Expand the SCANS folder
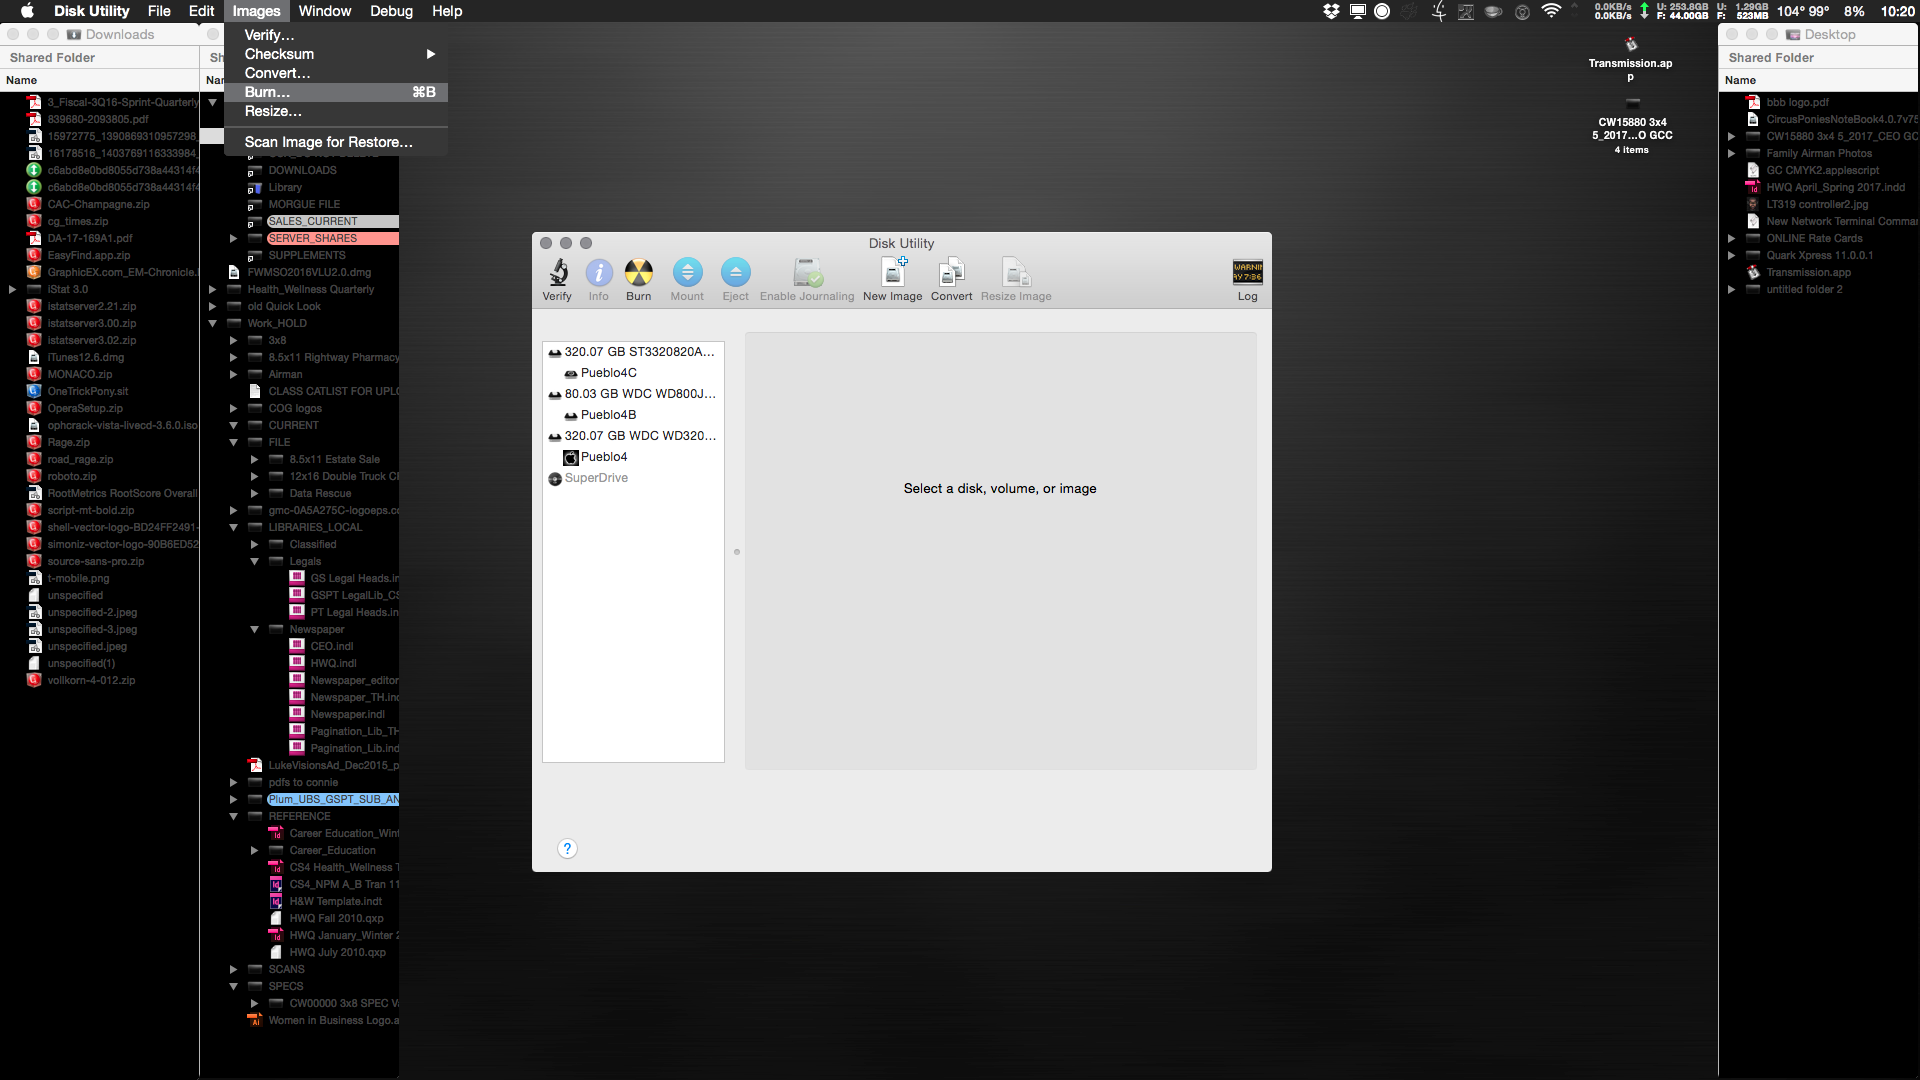Image resolution: width=1920 pixels, height=1080 pixels. (x=233, y=969)
